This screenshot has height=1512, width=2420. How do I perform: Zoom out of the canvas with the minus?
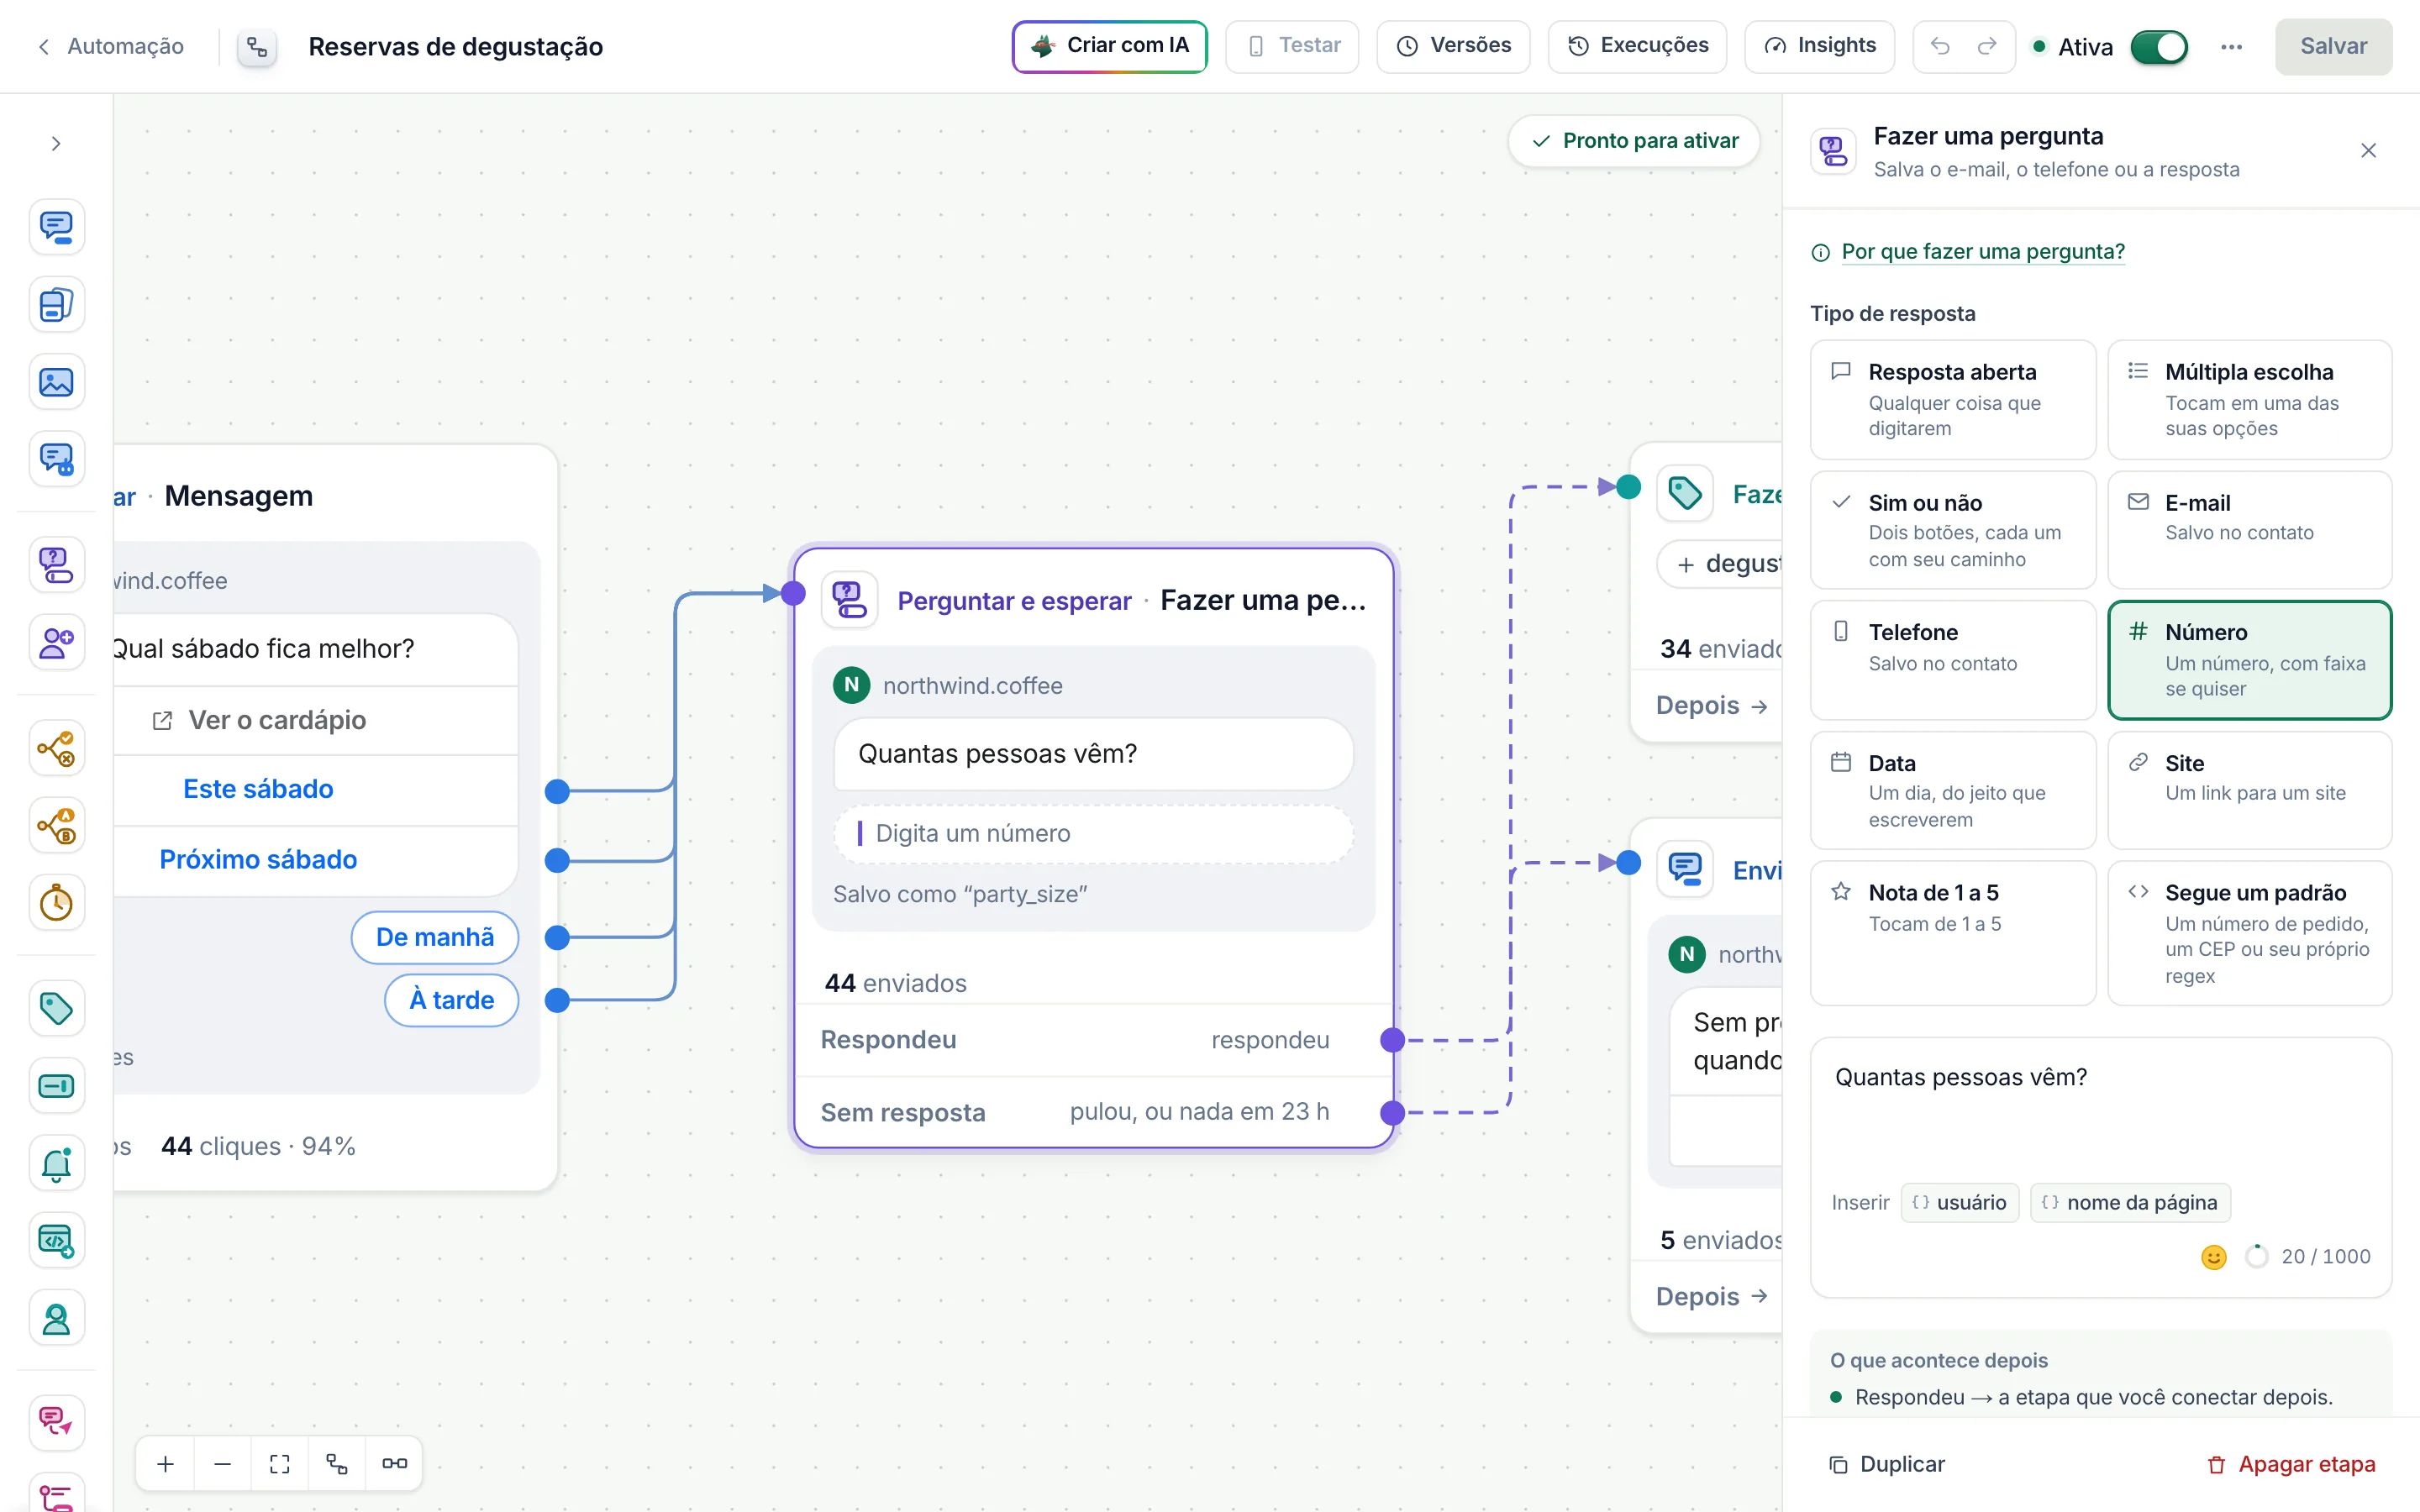(222, 1464)
